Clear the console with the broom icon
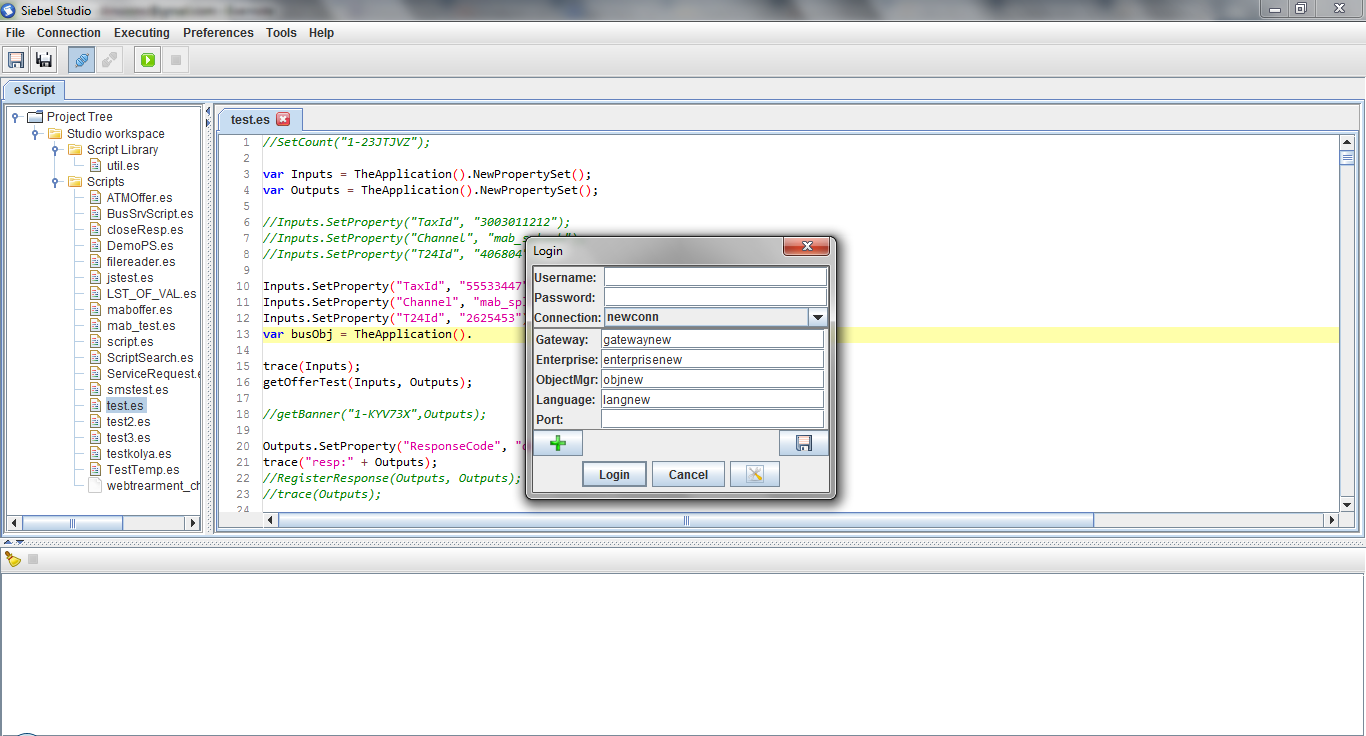1366x736 pixels. (x=13, y=559)
